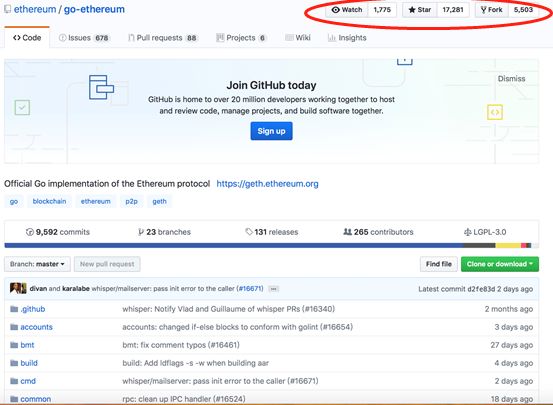The width and height of the screenshot is (553, 405).
Task: Click the blue Sign up button
Action: pyautogui.click(x=271, y=131)
